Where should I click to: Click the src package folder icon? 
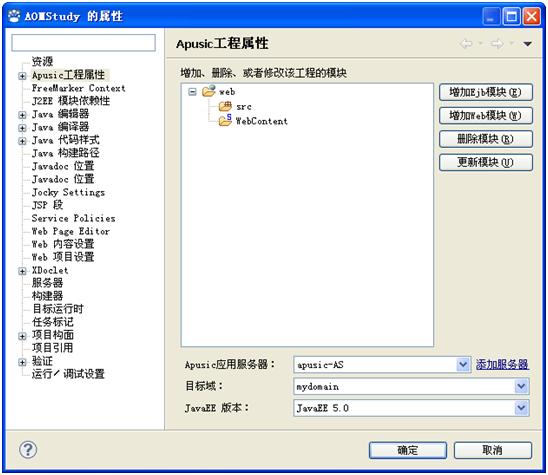[x=225, y=106]
